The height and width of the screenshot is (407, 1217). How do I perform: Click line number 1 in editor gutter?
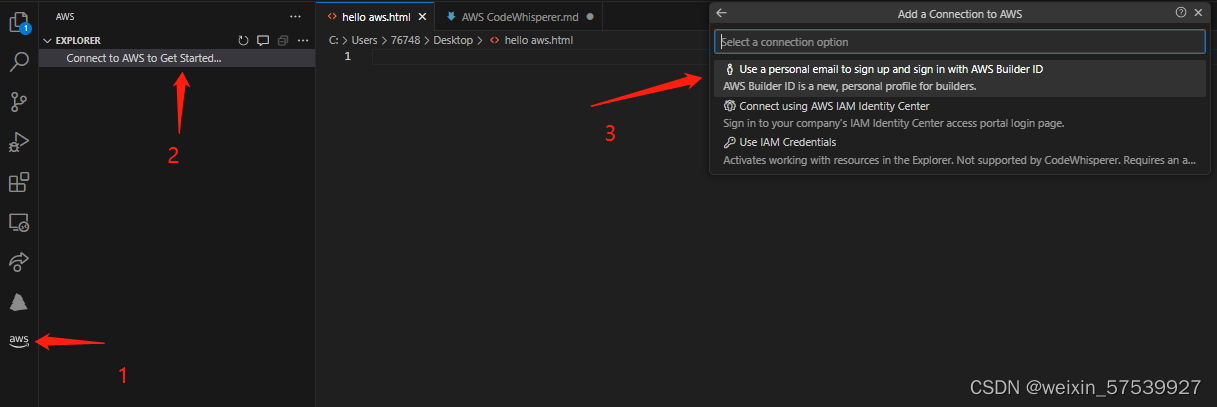coord(347,57)
